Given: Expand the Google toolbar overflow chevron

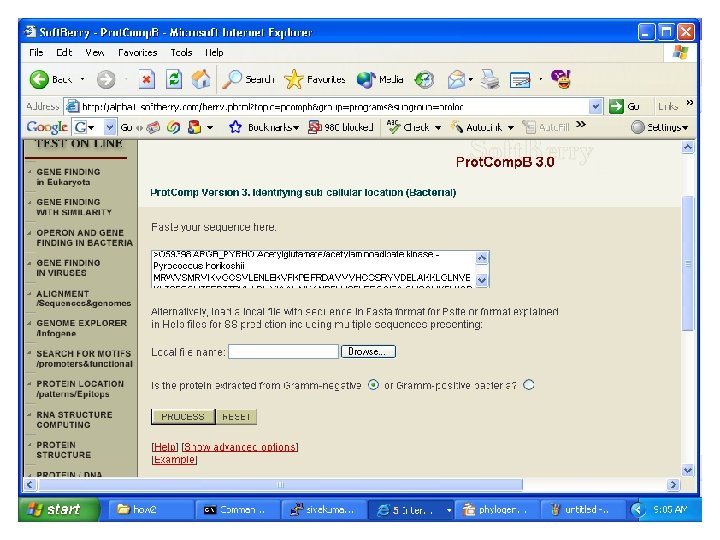Looking at the screenshot, I should [581, 124].
